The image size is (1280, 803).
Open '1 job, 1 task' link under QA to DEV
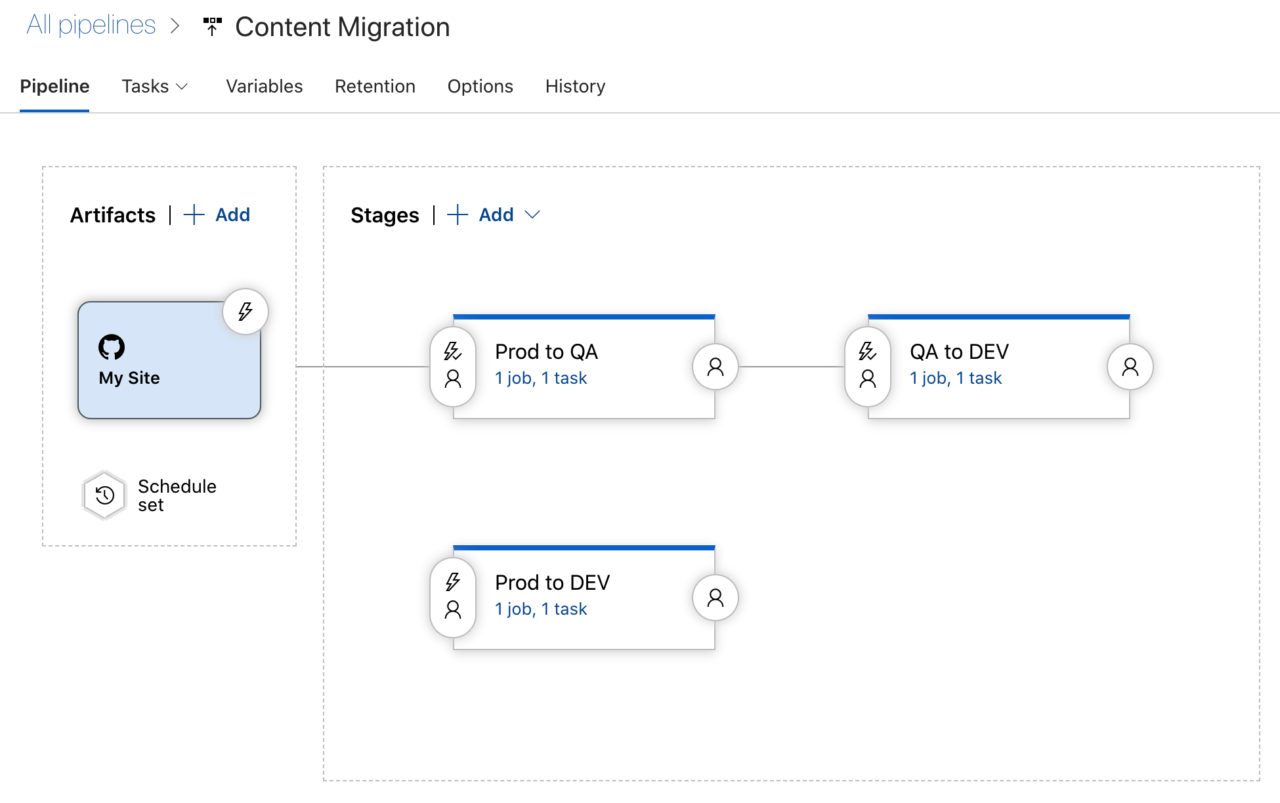pos(956,378)
